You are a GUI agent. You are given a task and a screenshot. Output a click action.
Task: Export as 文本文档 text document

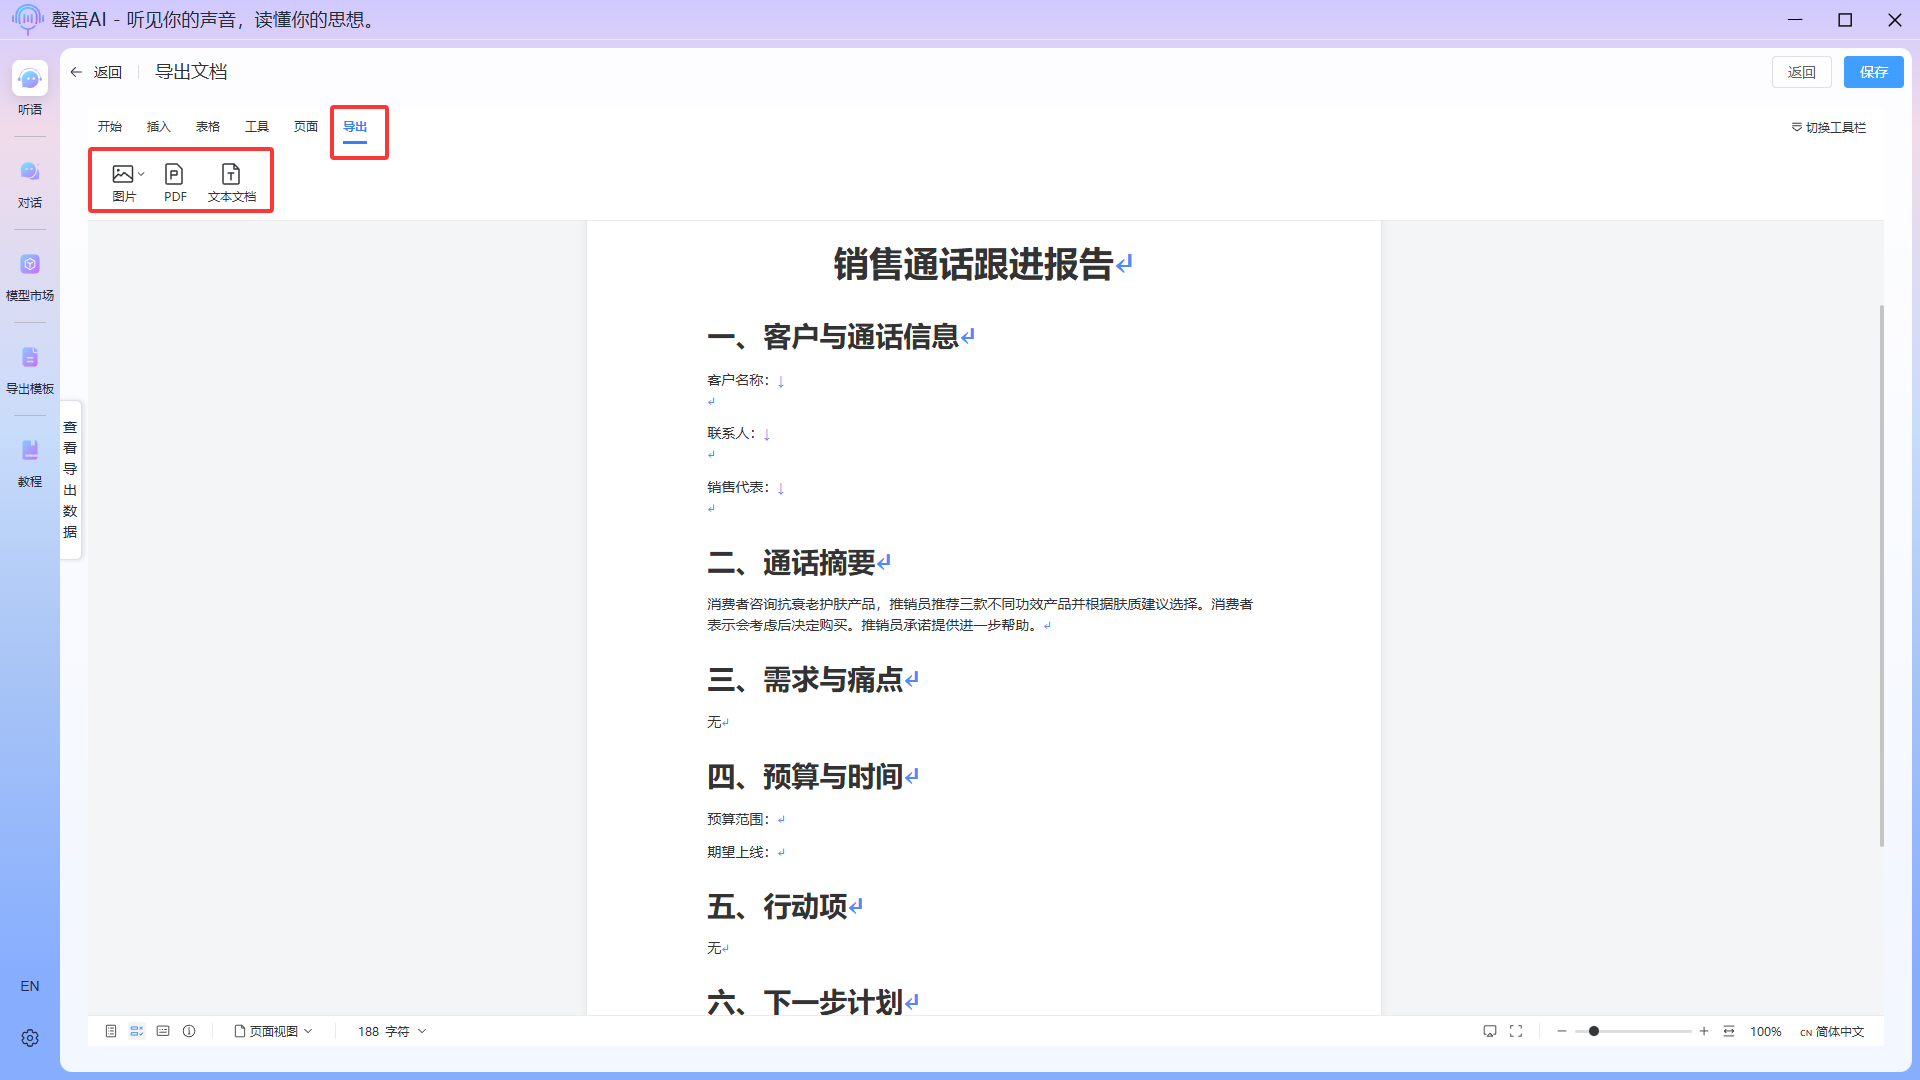pyautogui.click(x=232, y=182)
